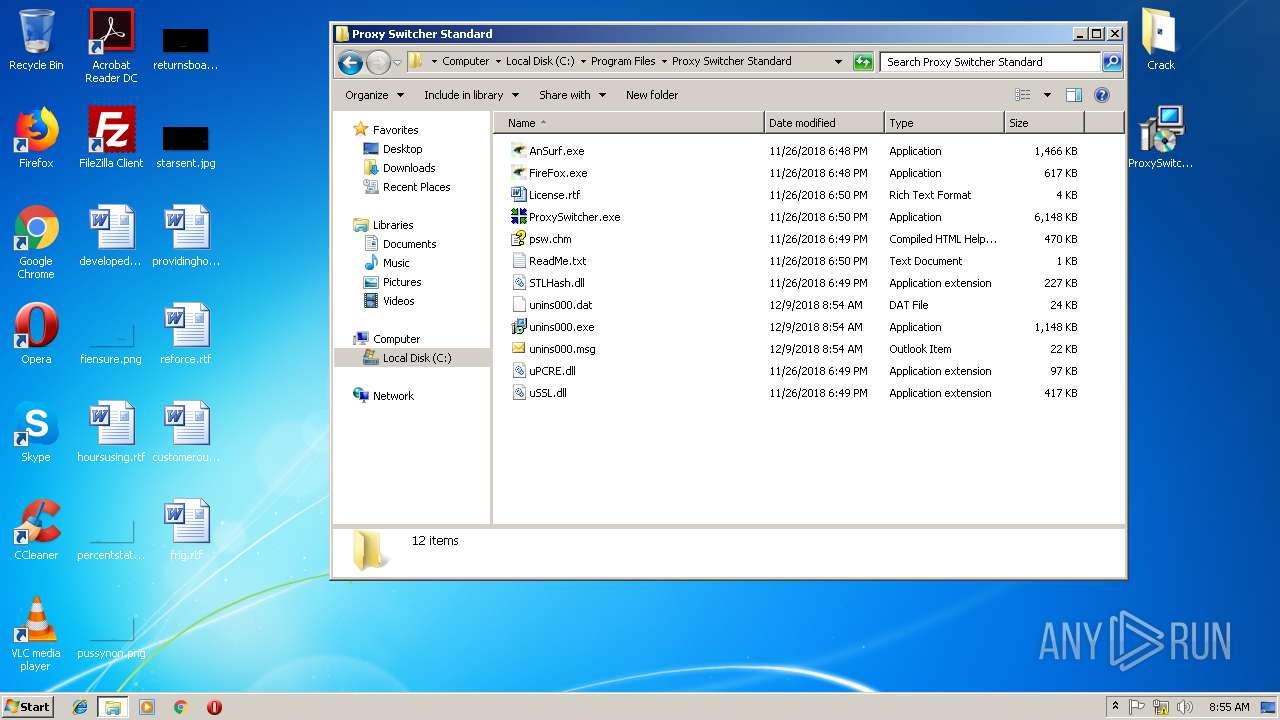Viewport: 1280px width, 720px height.
Task: Open Music library in navigation pane
Action: [x=396, y=263]
